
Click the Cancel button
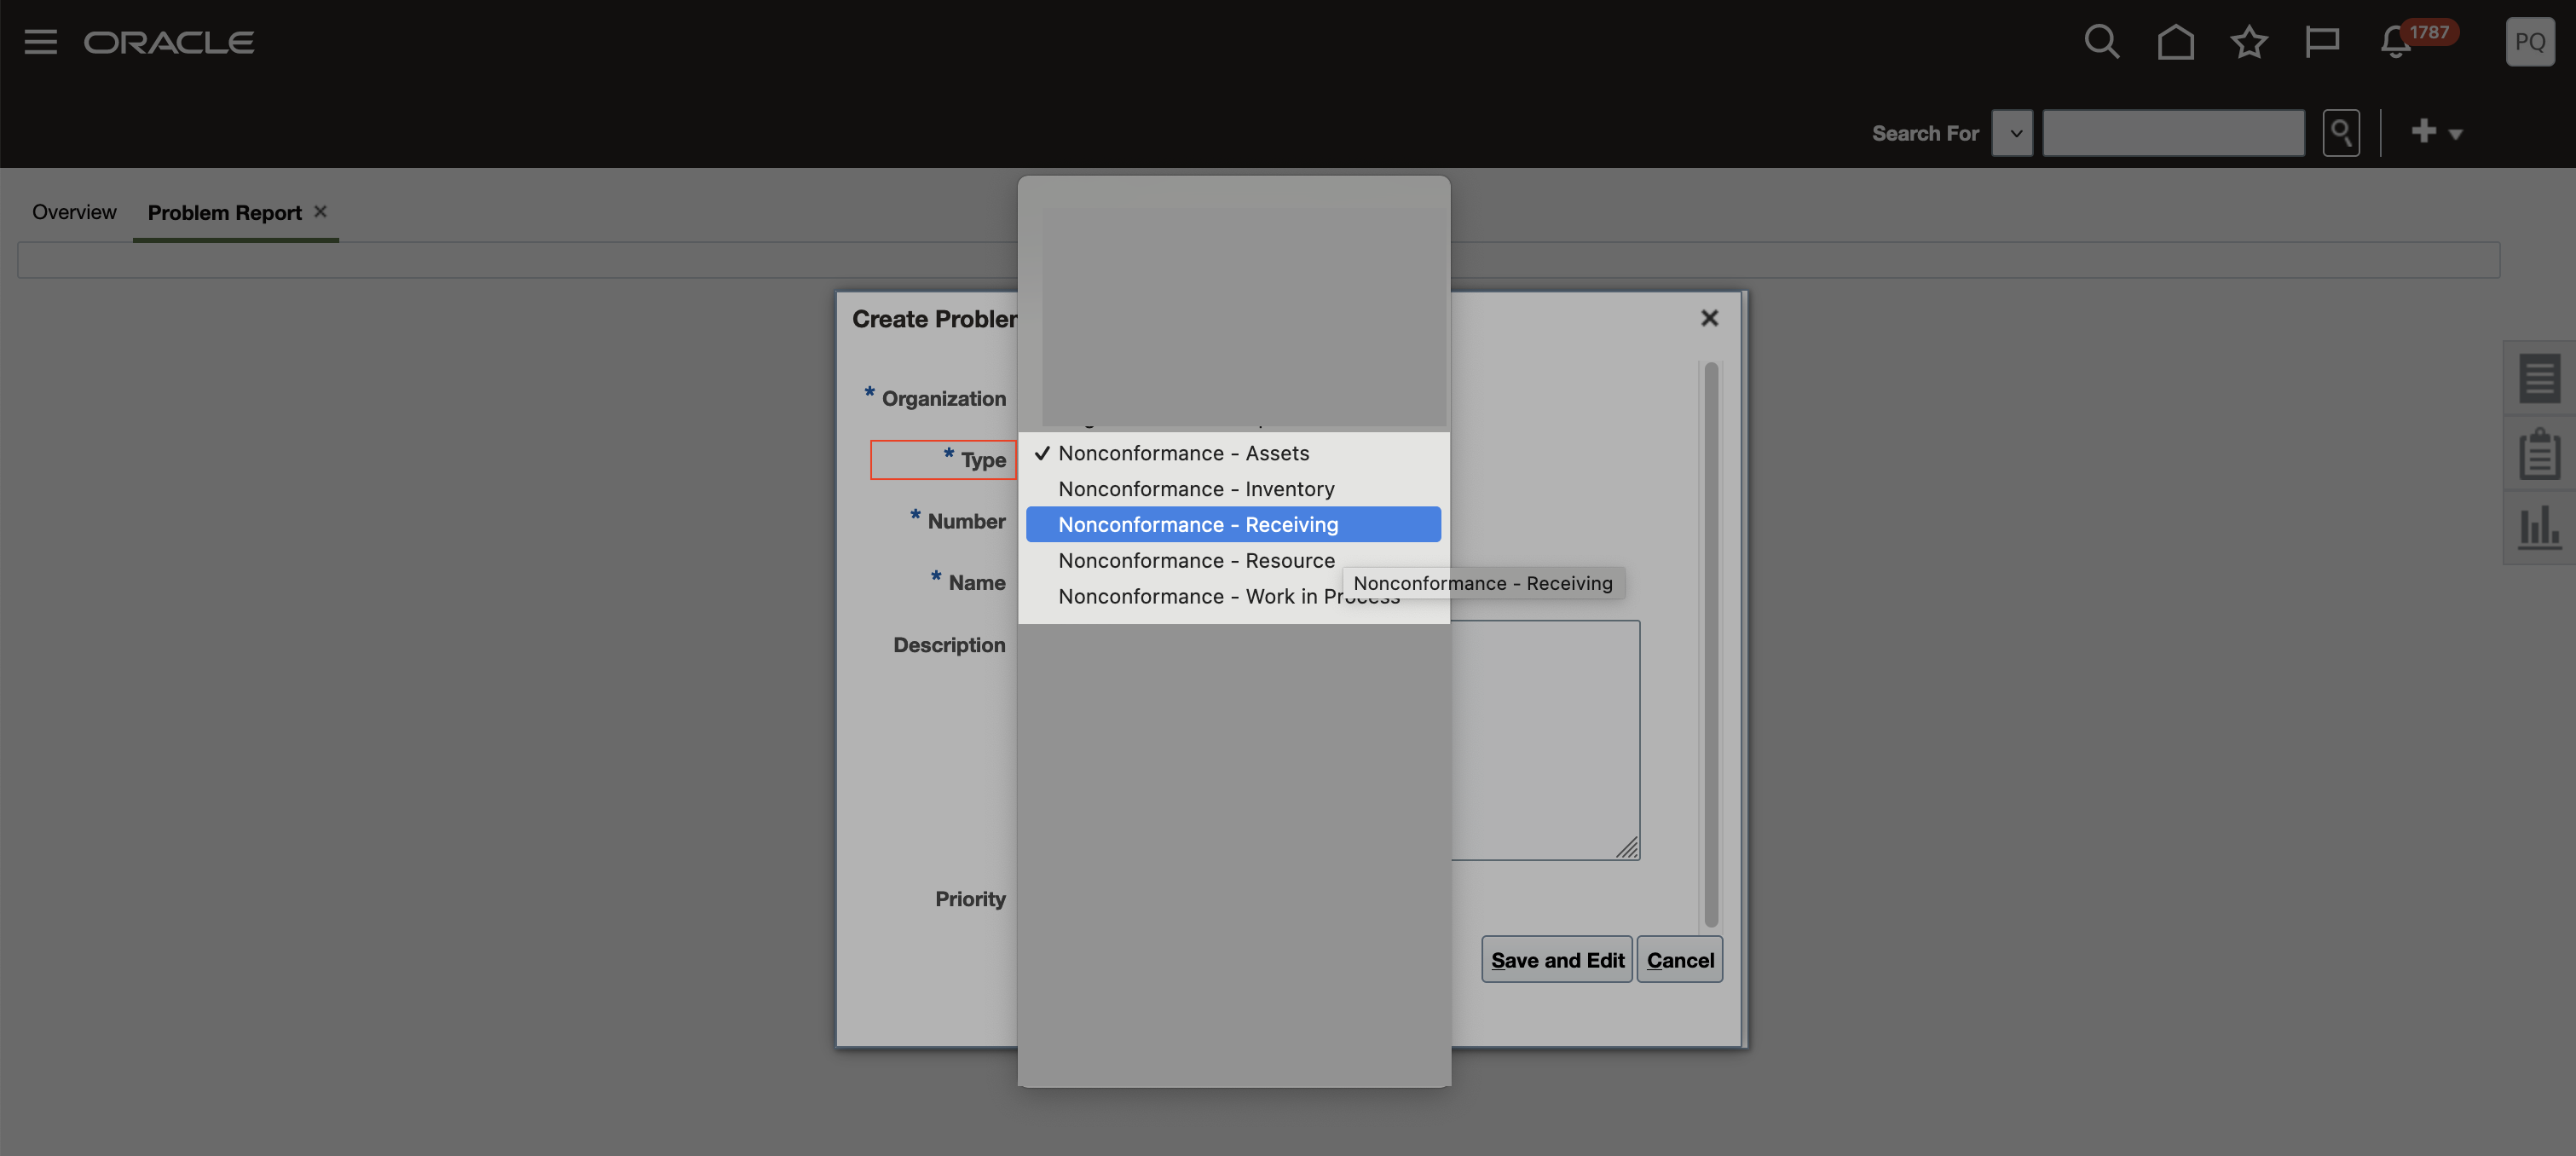pos(1680,960)
